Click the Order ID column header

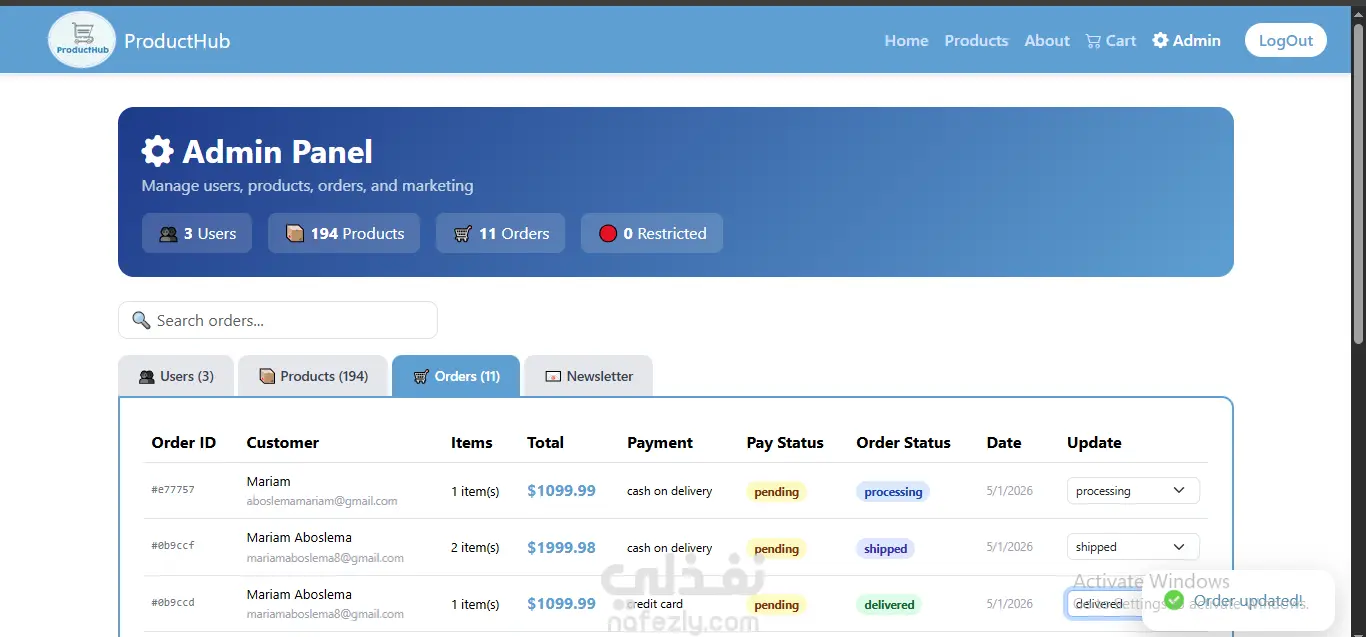[x=184, y=442]
